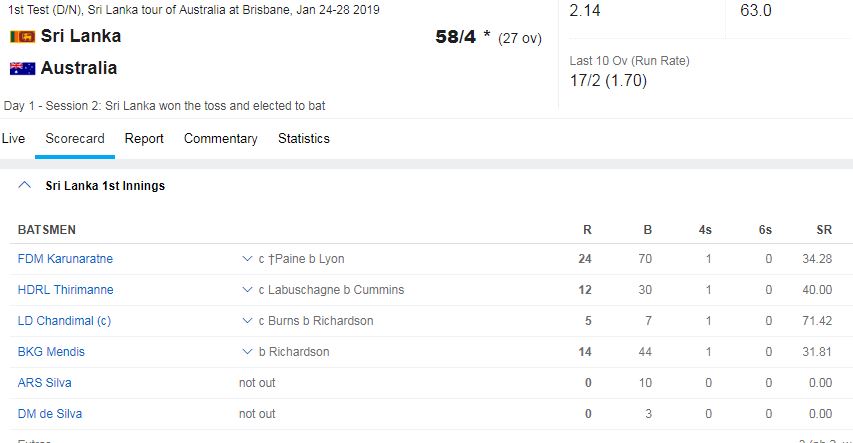Expand LD Chandimal dismissal chevron
Image resolution: width=853 pixels, height=443 pixels.
coord(247,321)
